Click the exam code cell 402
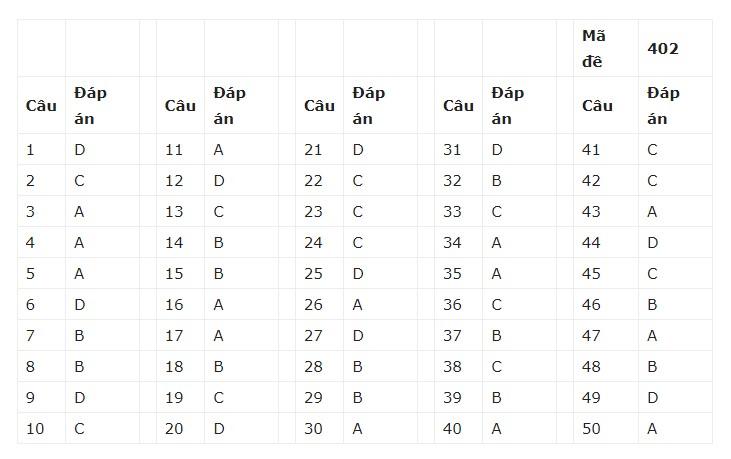This screenshot has height=459, width=731. click(x=664, y=48)
